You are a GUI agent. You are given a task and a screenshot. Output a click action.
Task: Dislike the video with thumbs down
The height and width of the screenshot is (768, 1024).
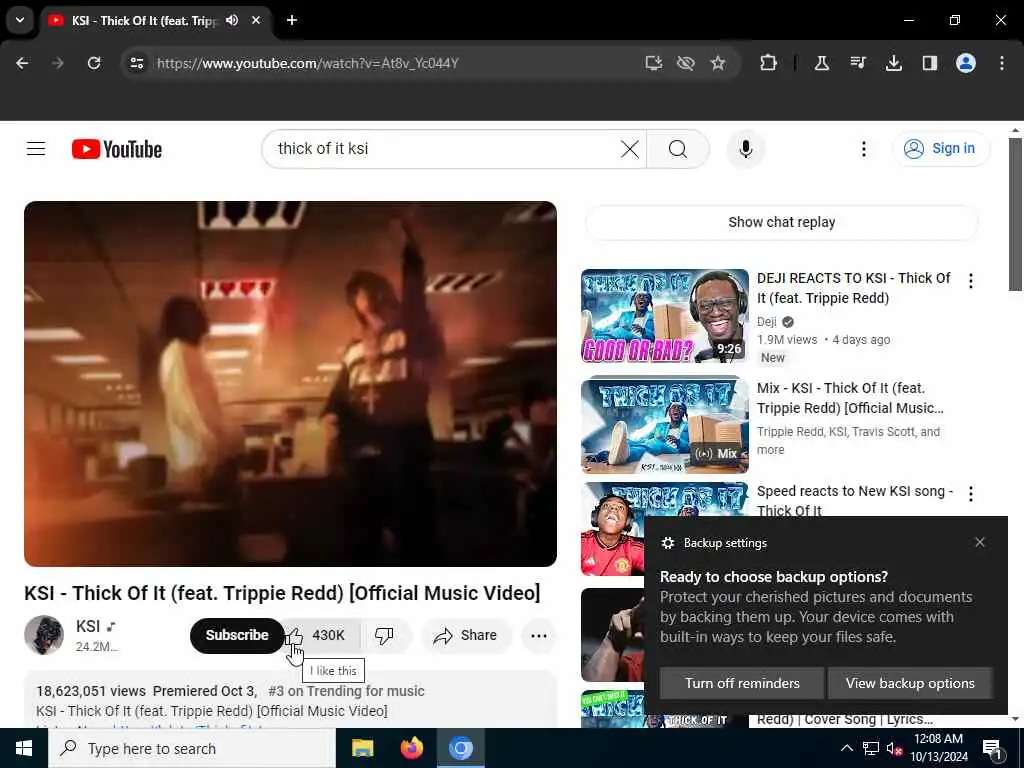click(x=384, y=635)
